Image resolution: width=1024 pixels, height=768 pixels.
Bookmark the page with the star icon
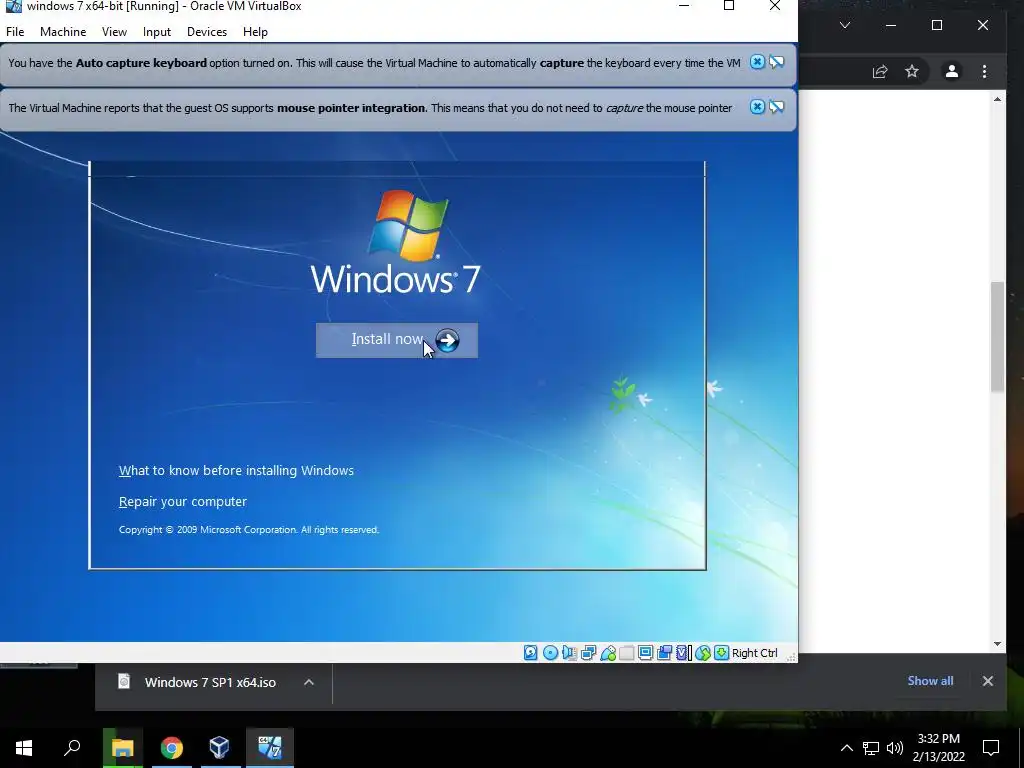point(912,71)
